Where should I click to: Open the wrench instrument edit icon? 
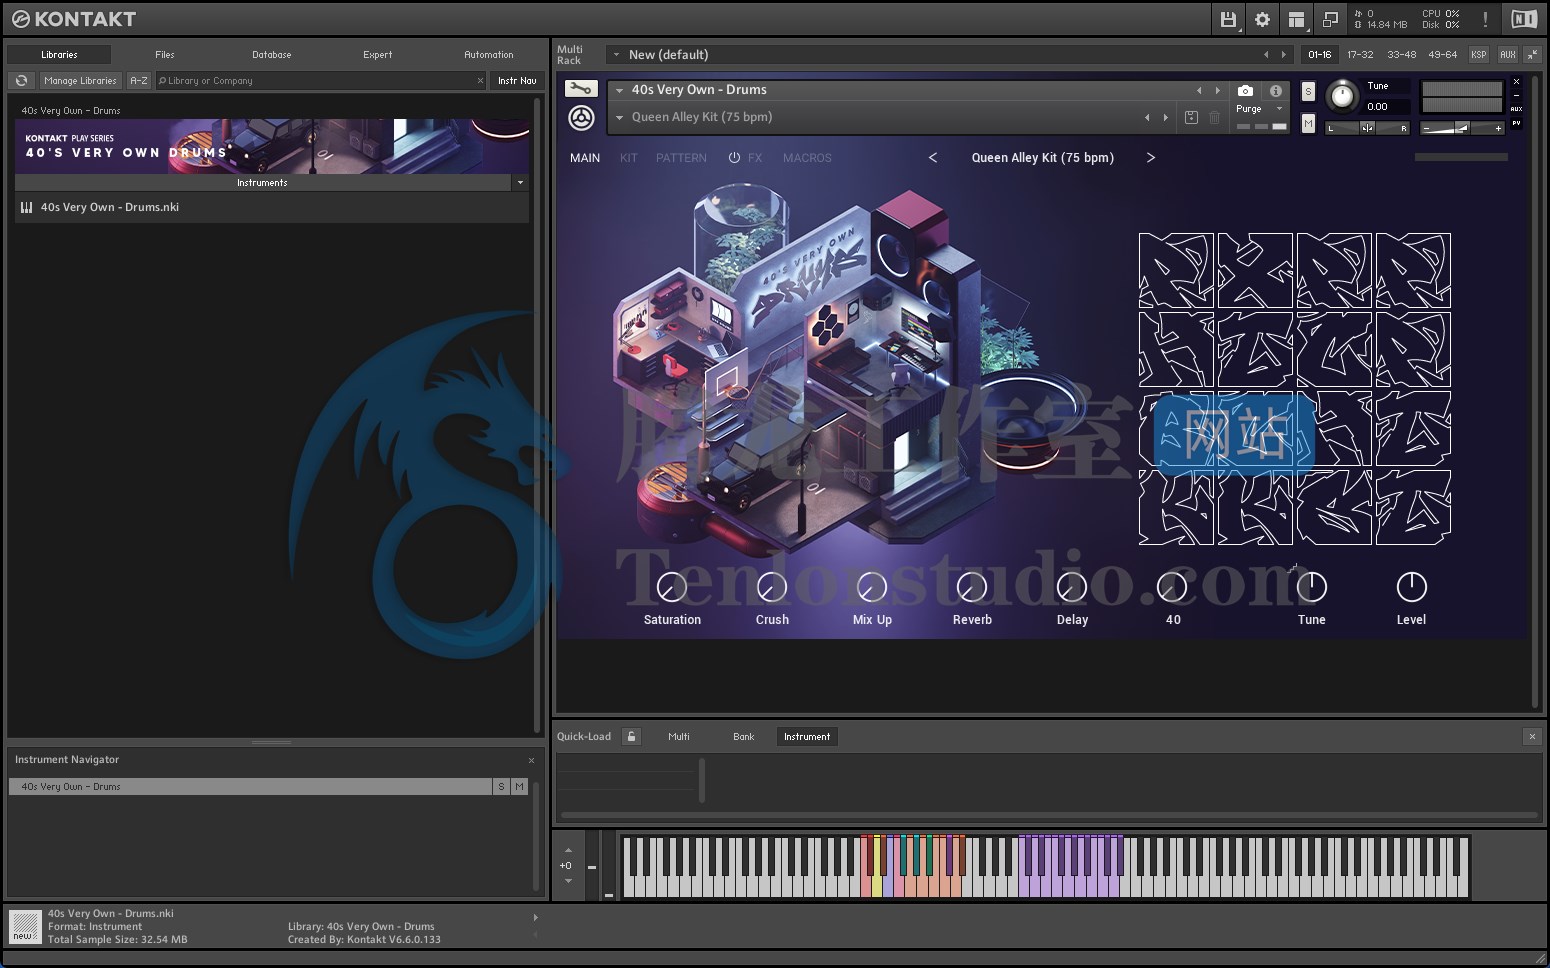tap(580, 89)
